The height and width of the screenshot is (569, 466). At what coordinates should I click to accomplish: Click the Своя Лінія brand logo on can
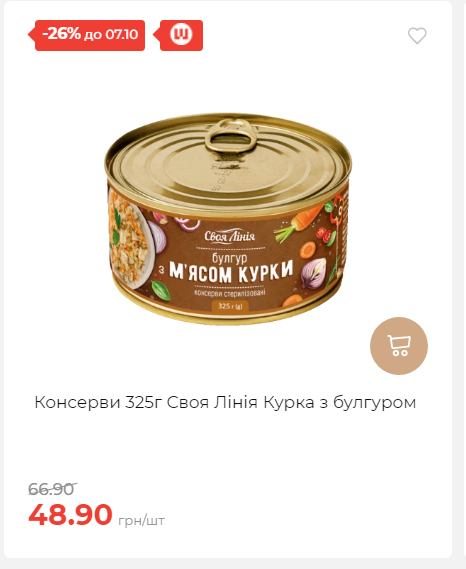230,236
